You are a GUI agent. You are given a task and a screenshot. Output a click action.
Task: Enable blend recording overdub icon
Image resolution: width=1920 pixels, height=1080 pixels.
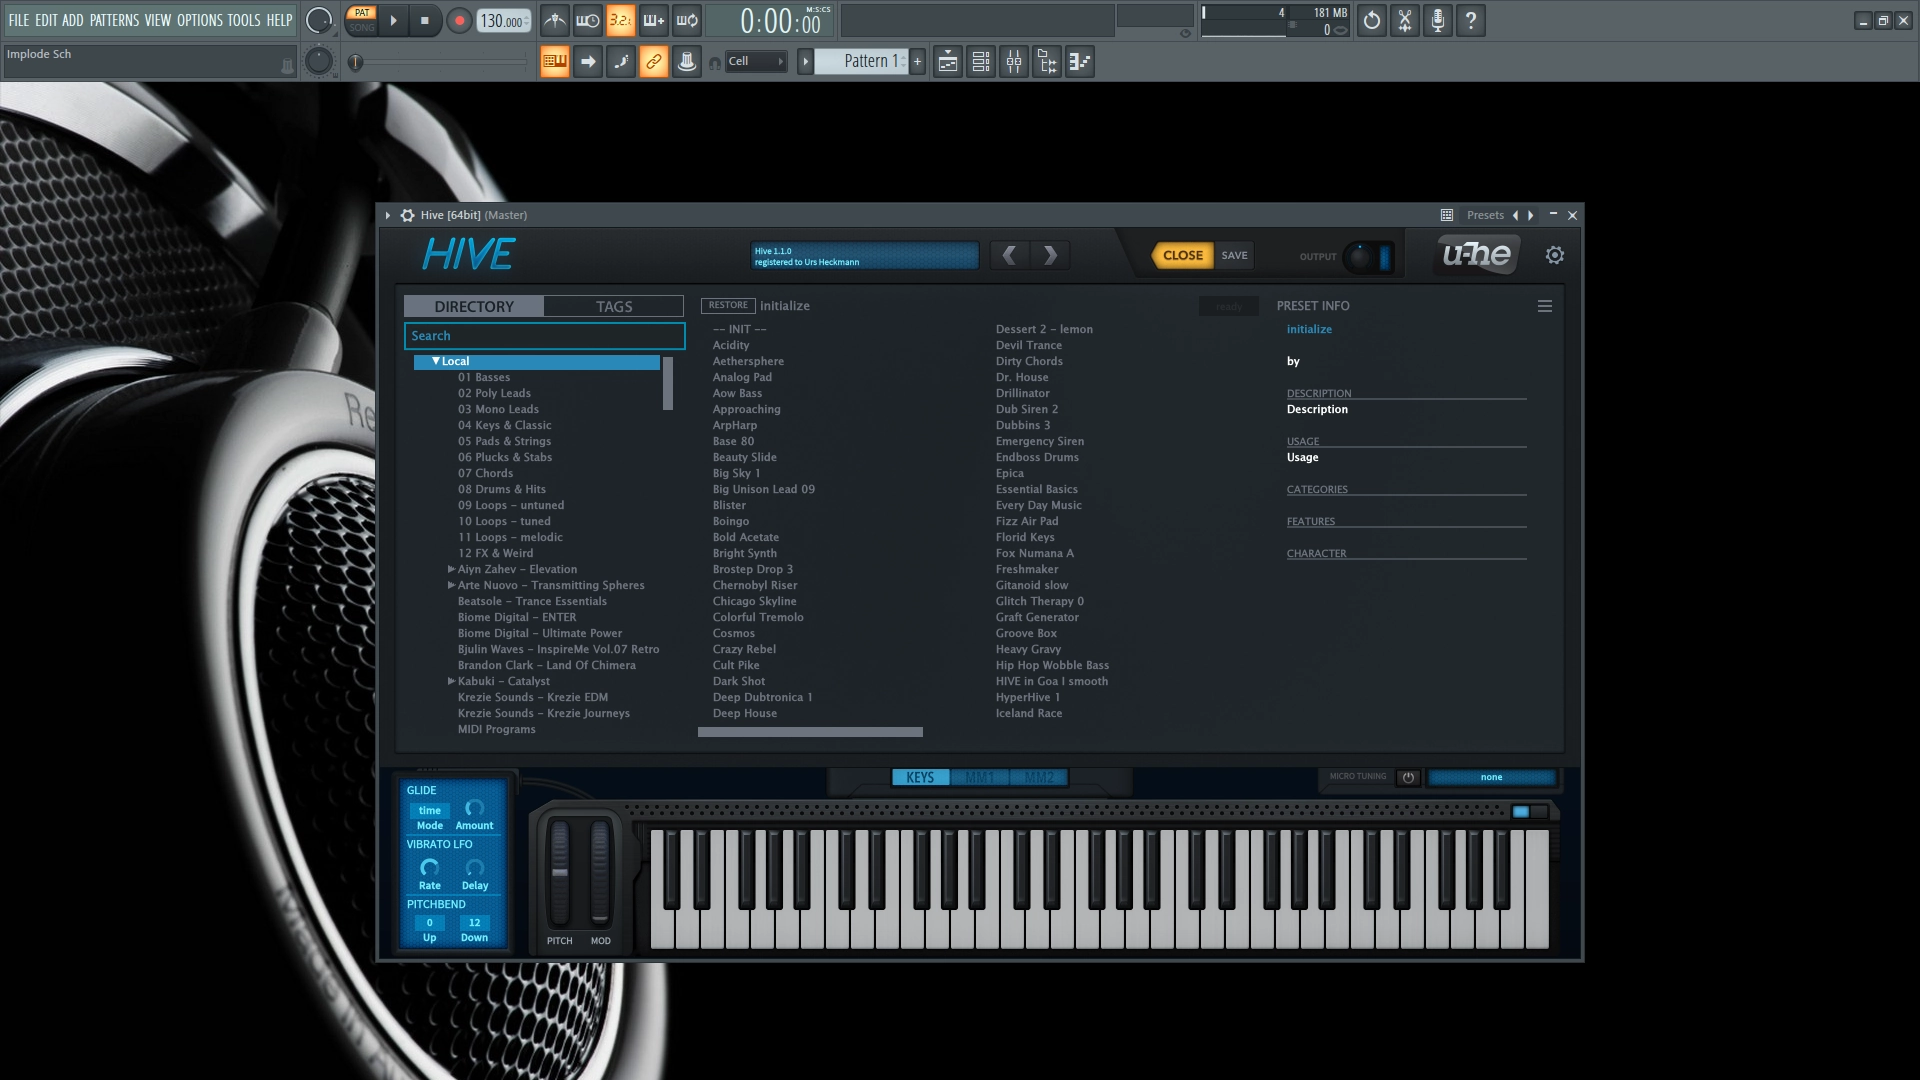[x=654, y=20]
